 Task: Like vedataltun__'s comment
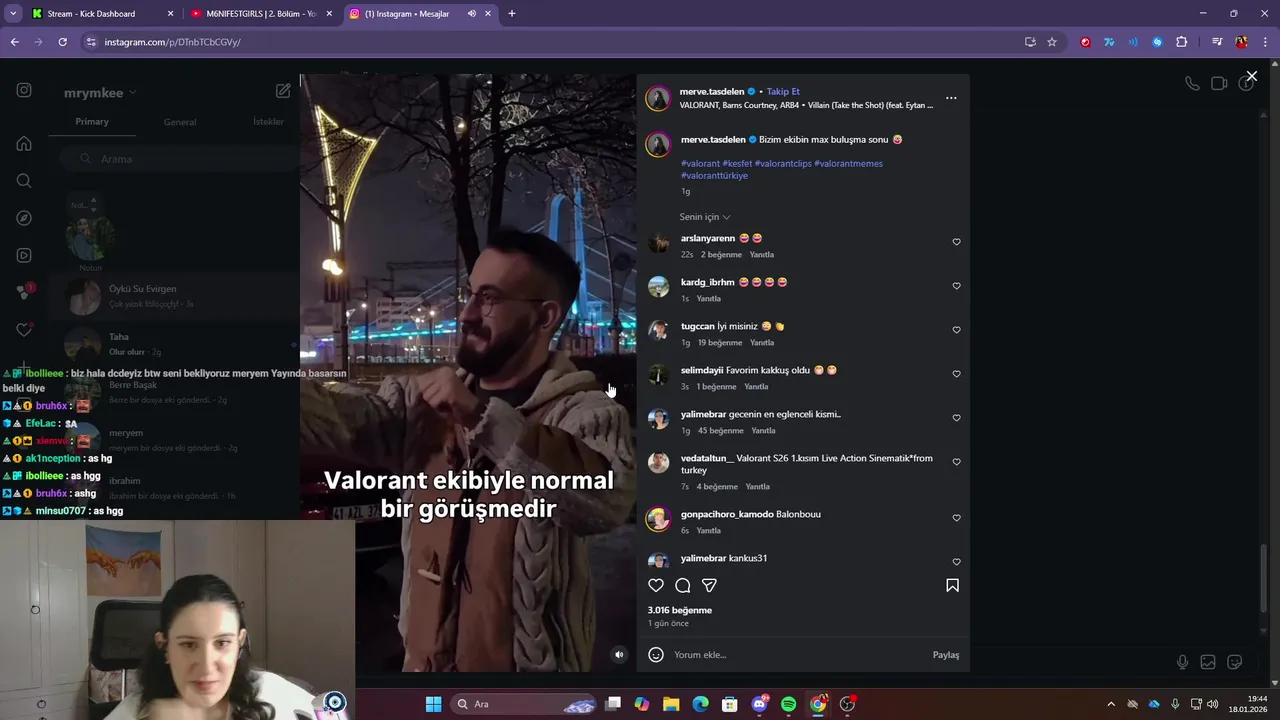(956, 462)
